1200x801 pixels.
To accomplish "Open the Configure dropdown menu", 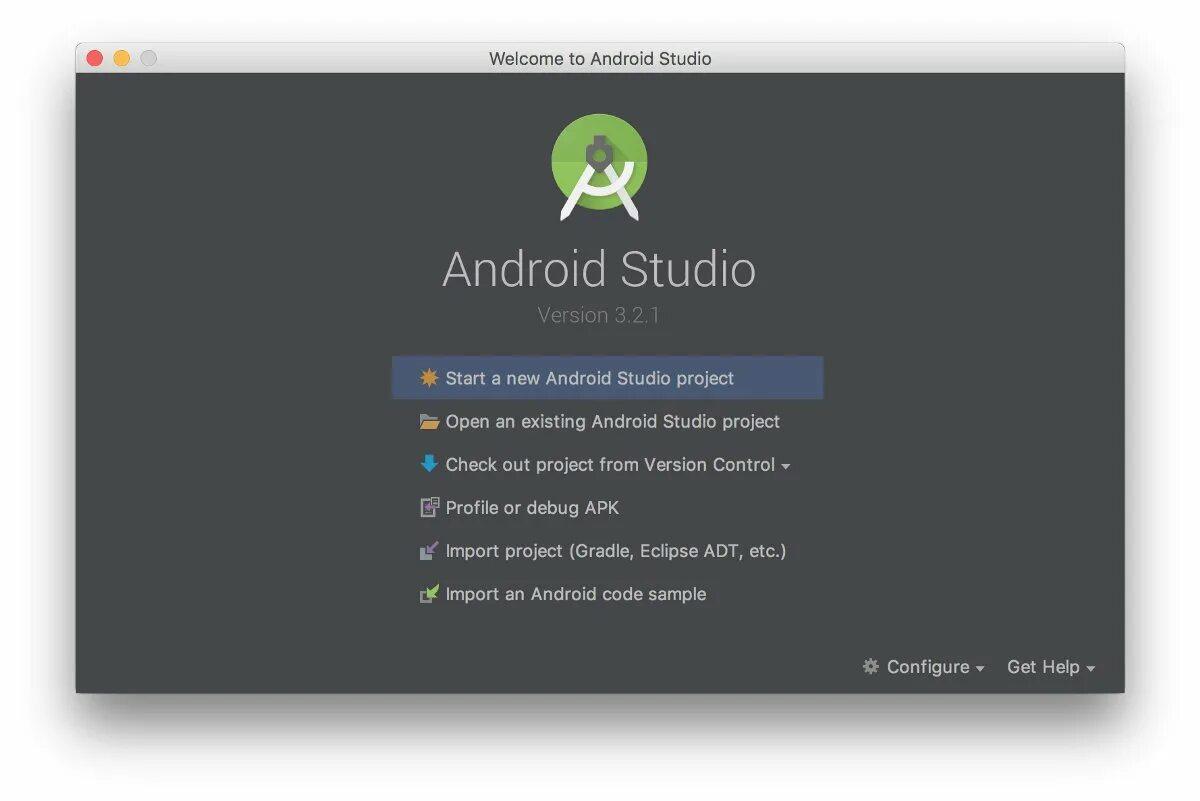I will pos(925,667).
